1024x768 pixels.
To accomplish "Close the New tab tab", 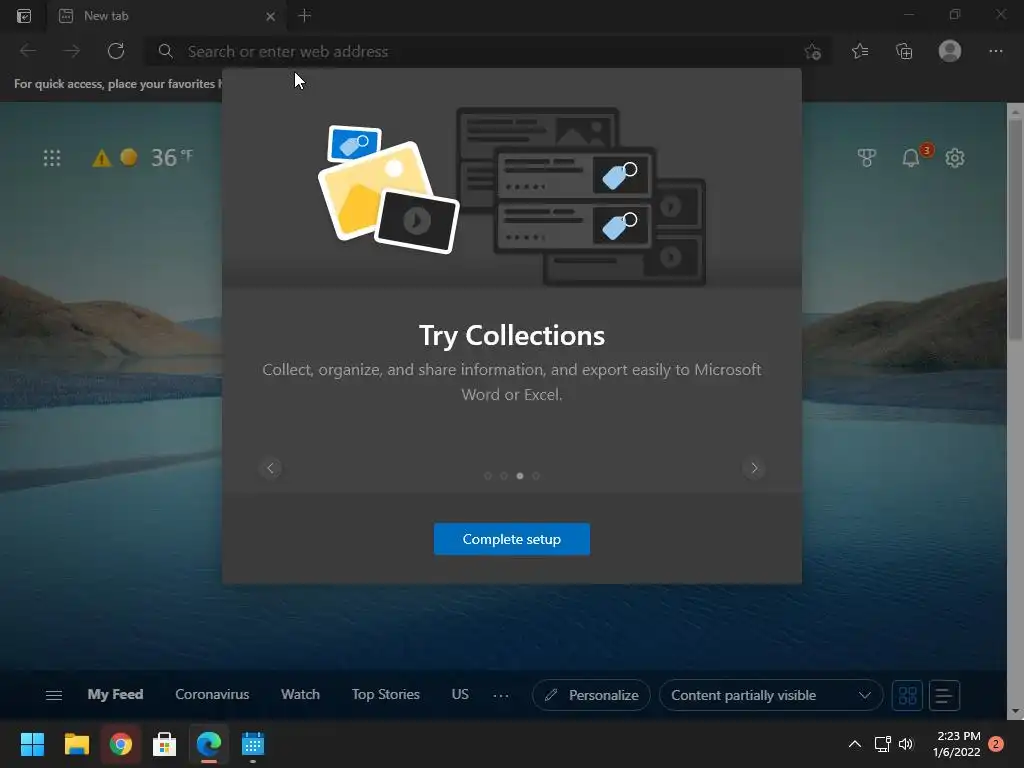I will (270, 16).
